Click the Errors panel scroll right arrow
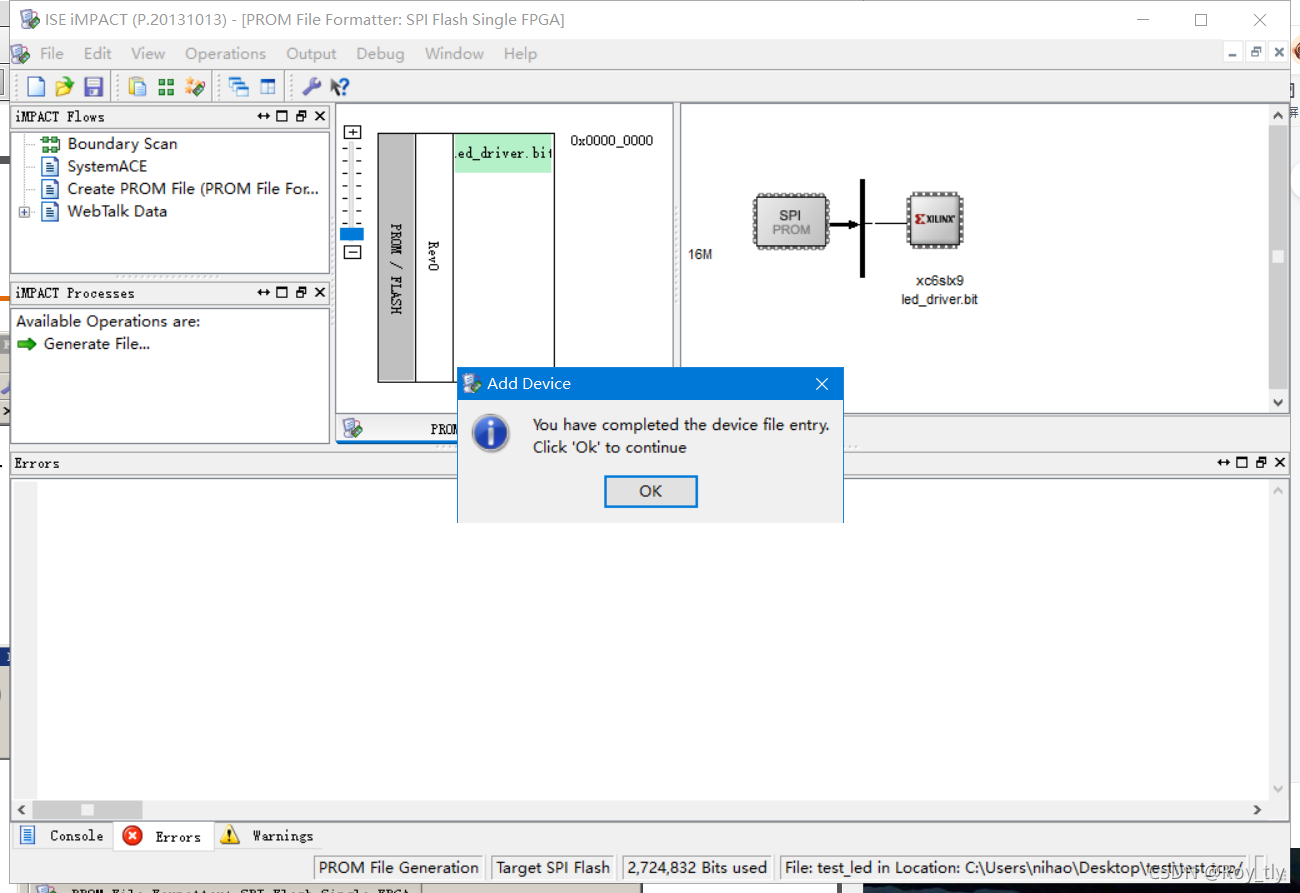Screen dimensions: 1300x893 point(1258,809)
